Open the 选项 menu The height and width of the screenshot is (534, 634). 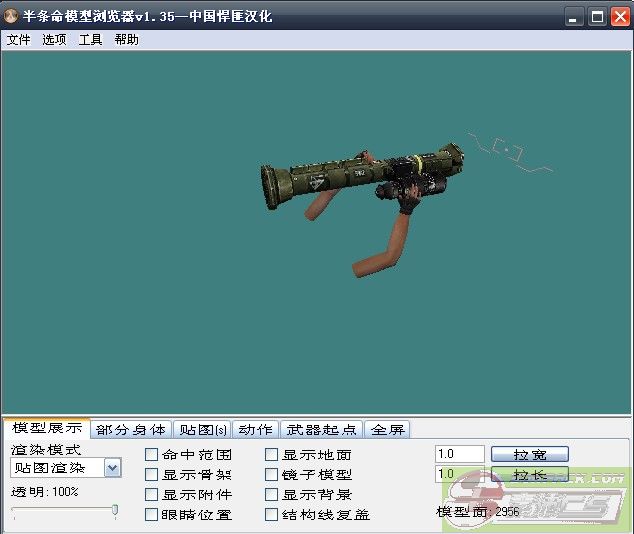pos(54,40)
